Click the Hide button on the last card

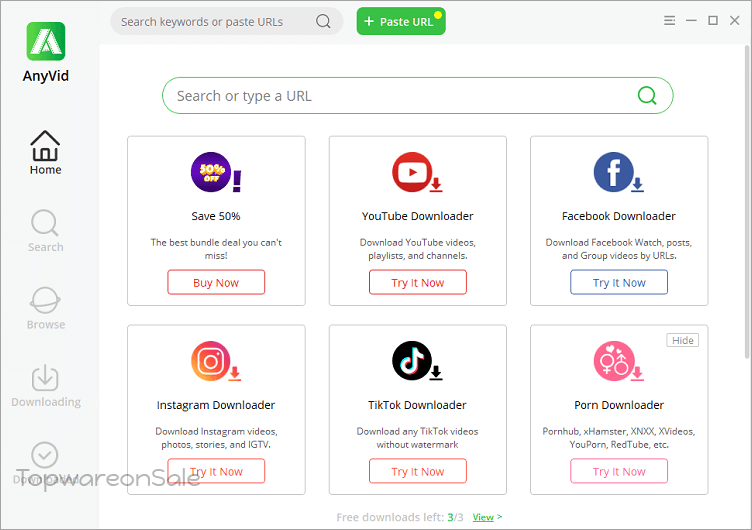(x=682, y=340)
